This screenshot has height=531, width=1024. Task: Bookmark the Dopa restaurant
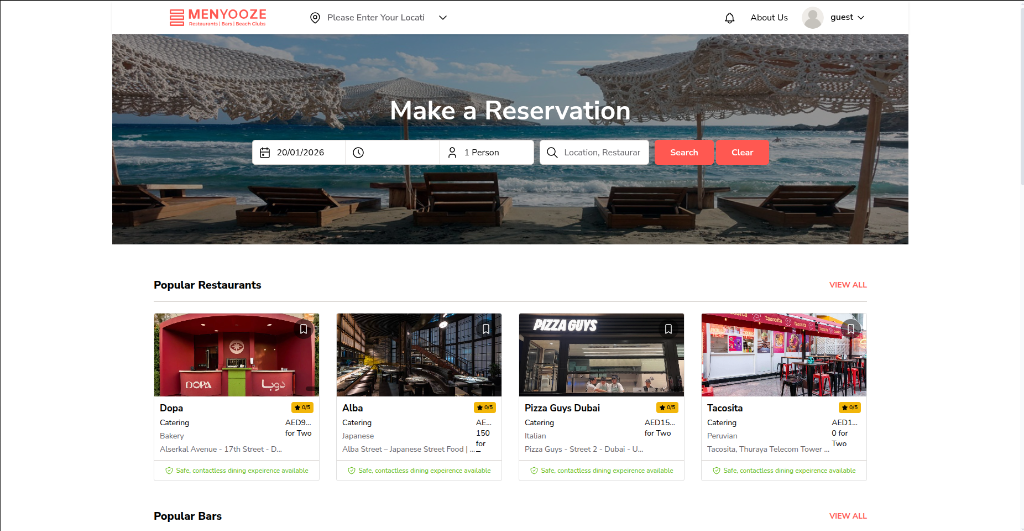pos(303,329)
